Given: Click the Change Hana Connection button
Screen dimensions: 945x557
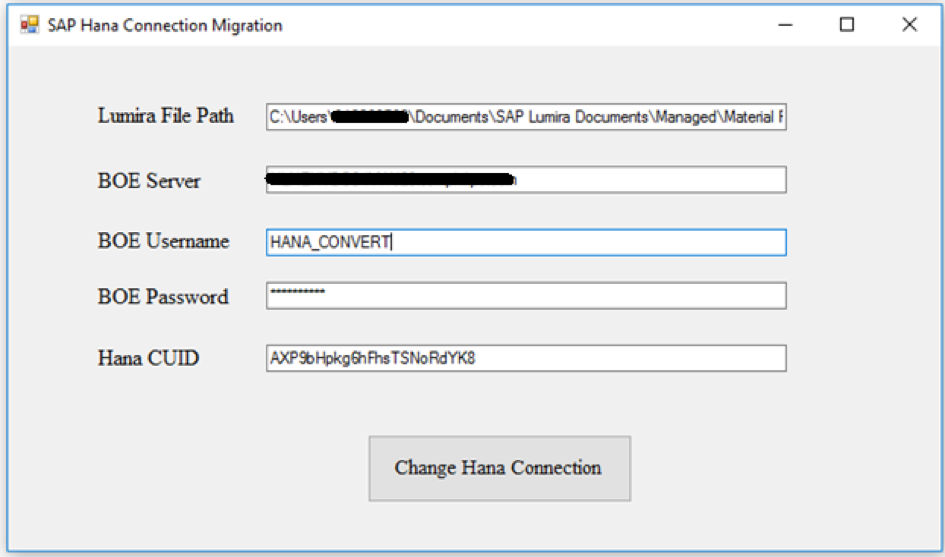Looking at the screenshot, I should 499,468.
